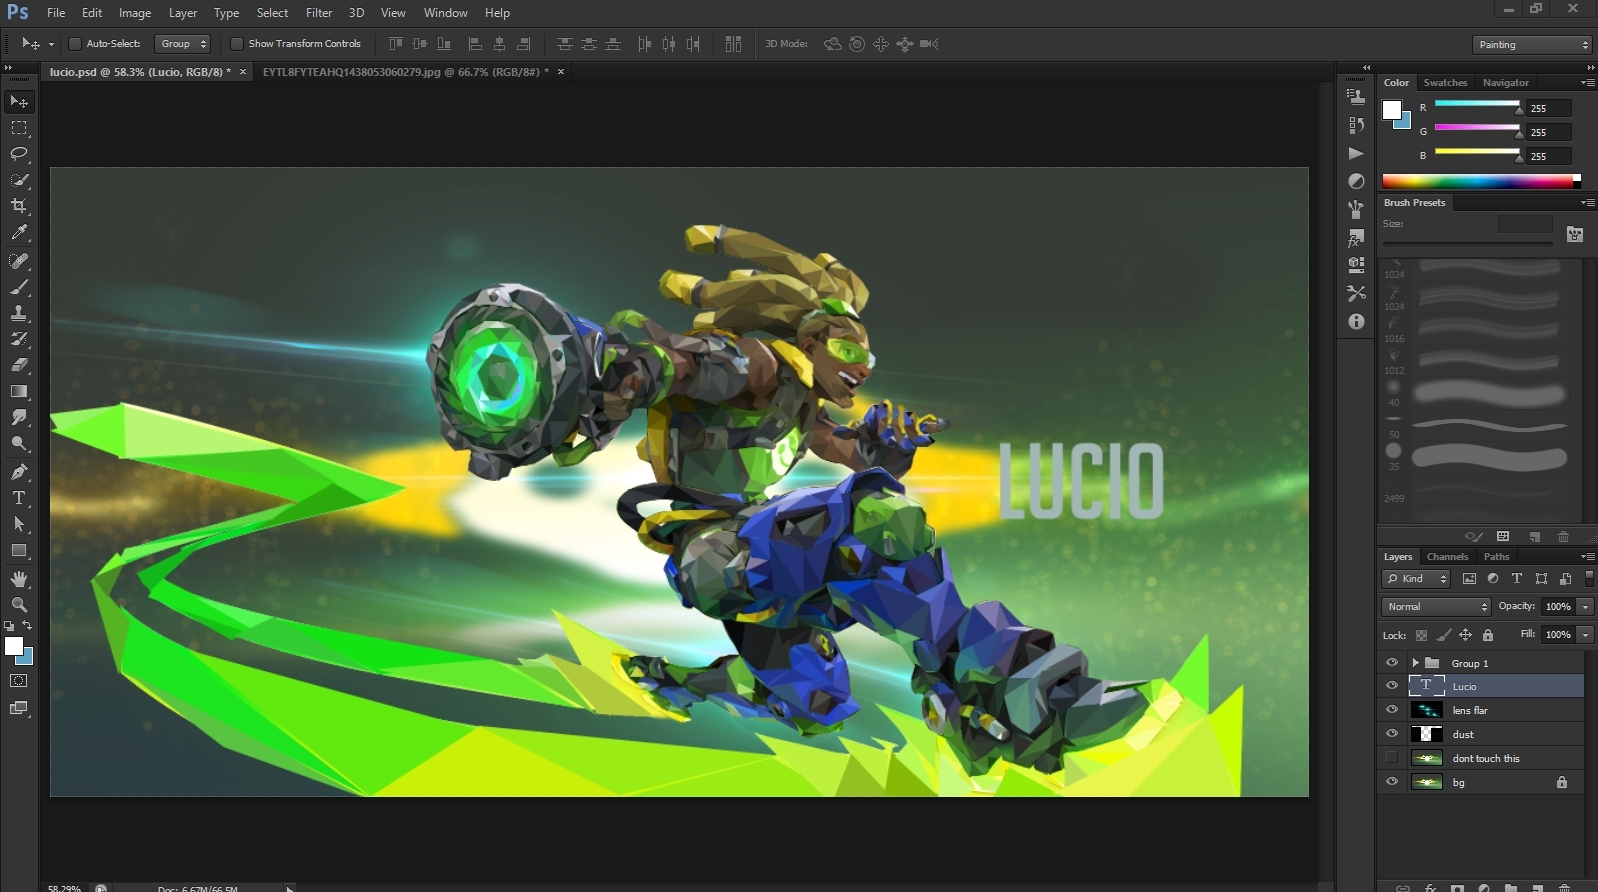Select the Hand tool
Image resolution: width=1598 pixels, height=892 pixels.
(19, 579)
